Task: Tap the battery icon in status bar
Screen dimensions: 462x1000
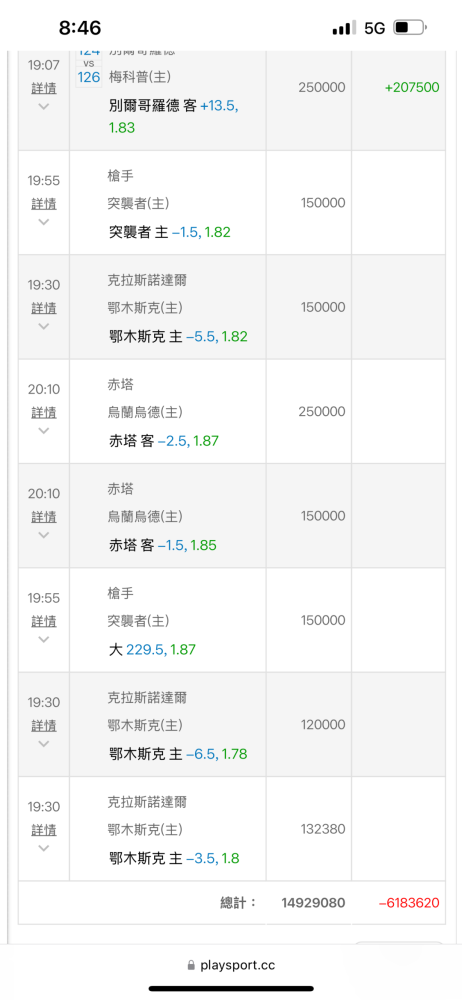Action: click(410, 28)
